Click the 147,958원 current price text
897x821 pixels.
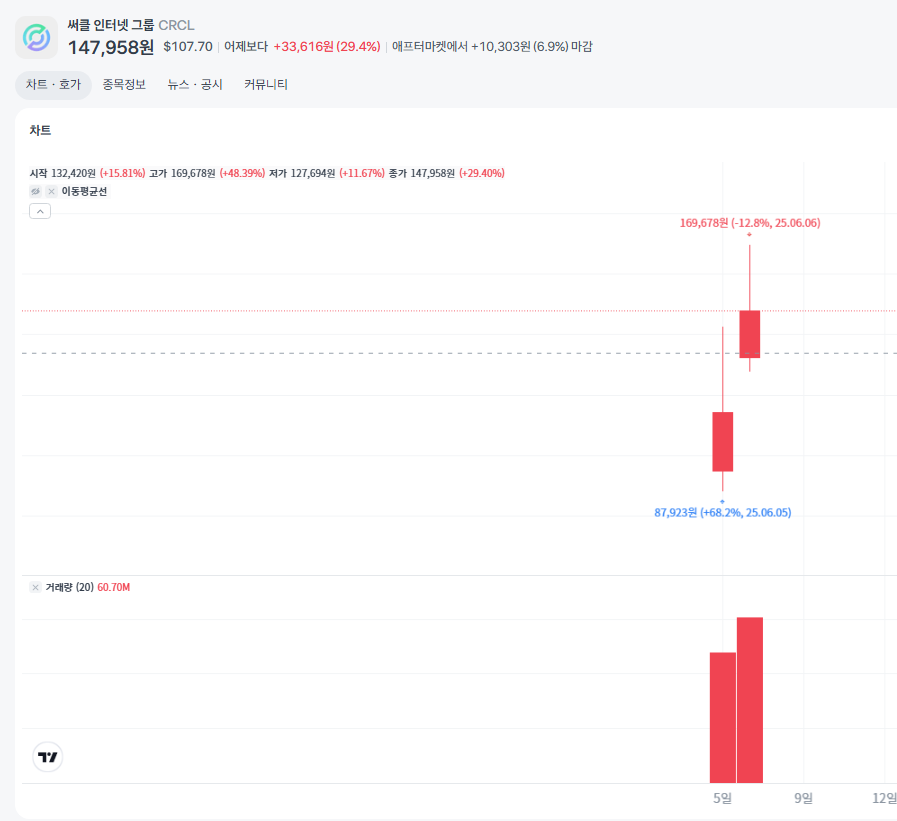click(111, 47)
